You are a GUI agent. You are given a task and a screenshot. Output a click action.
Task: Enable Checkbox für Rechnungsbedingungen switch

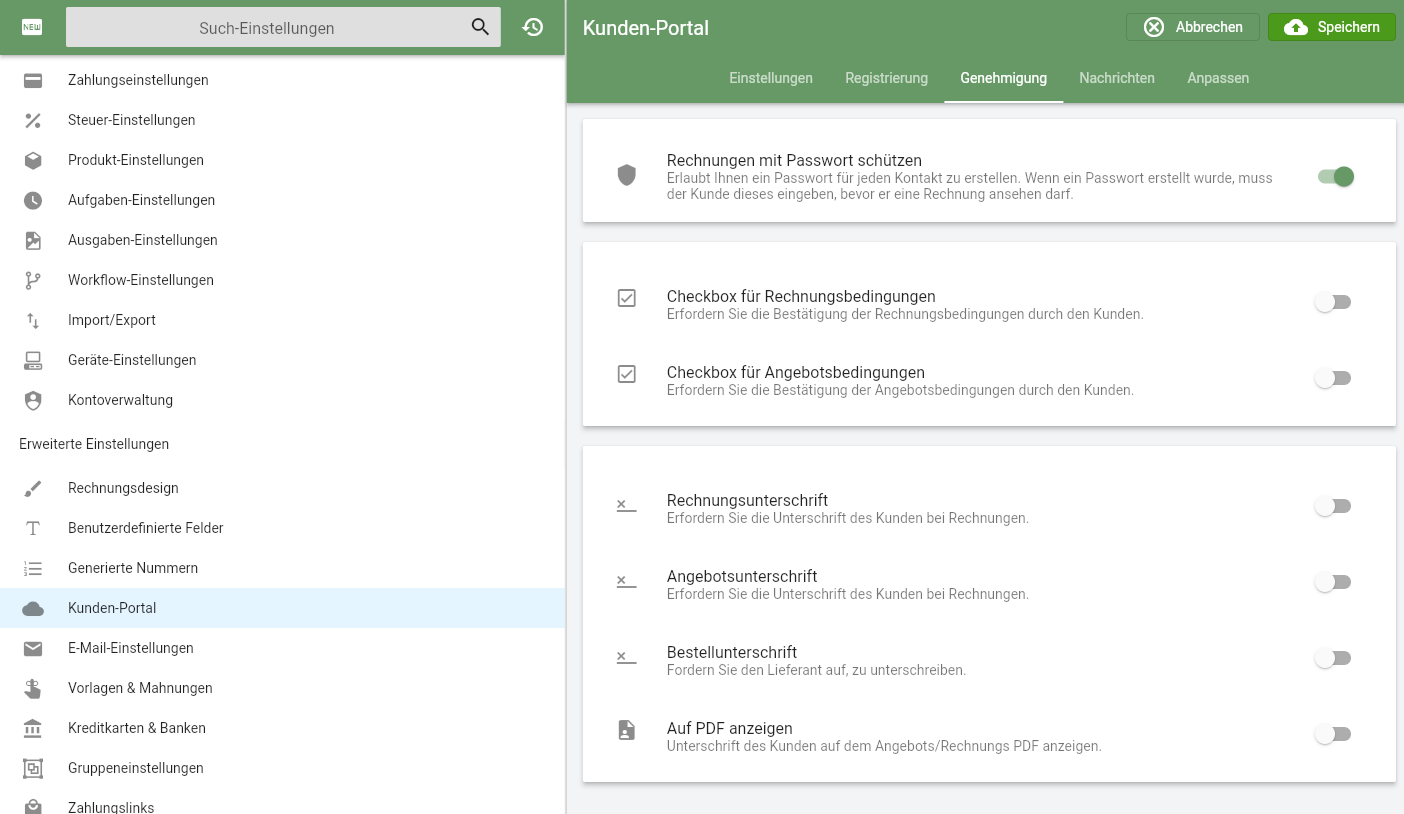click(x=1333, y=302)
